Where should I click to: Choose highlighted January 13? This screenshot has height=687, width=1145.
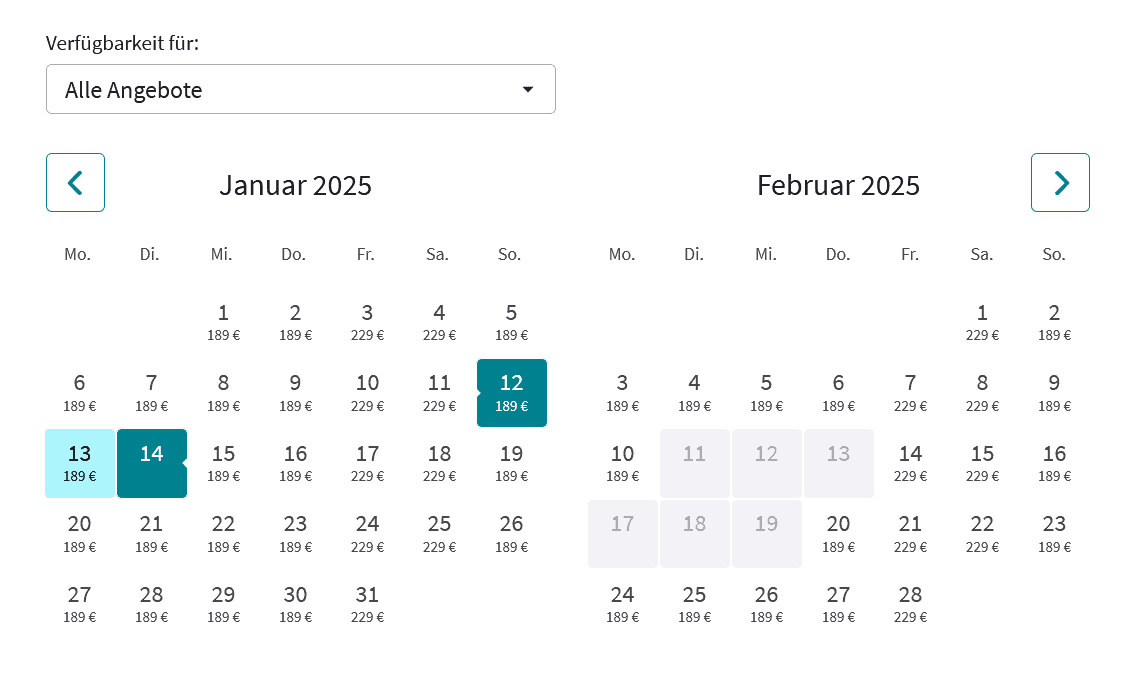pyautogui.click(x=80, y=463)
